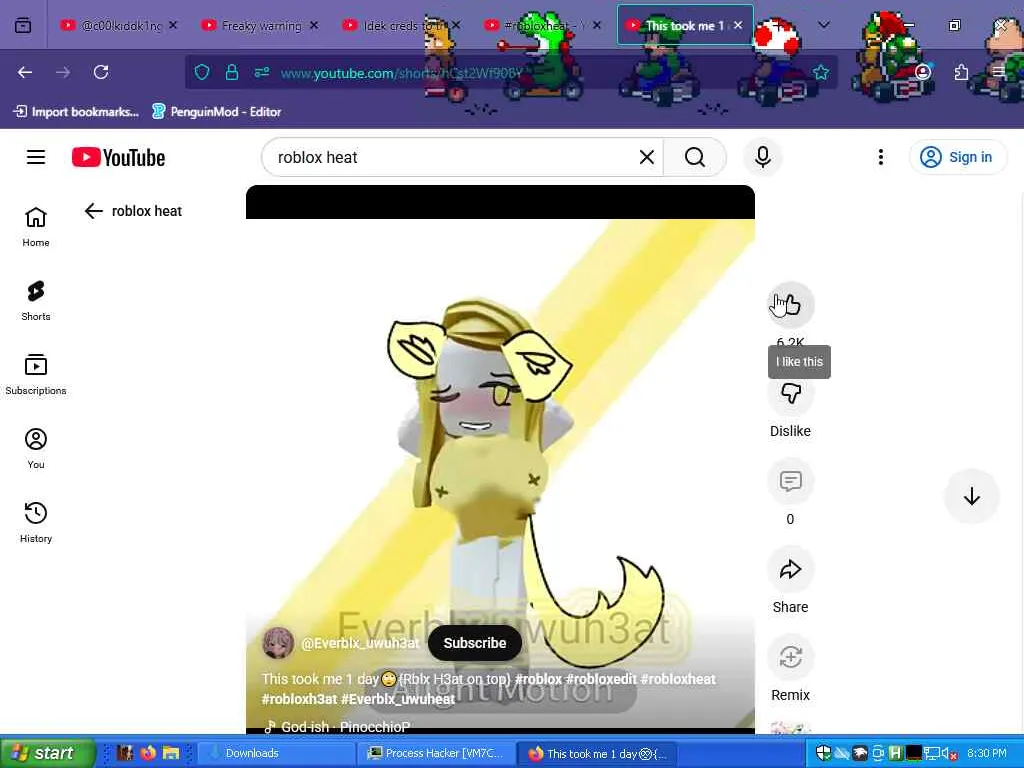Open Firefox View tab icon
Screen dimensions: 1024x768
point(23,25)
